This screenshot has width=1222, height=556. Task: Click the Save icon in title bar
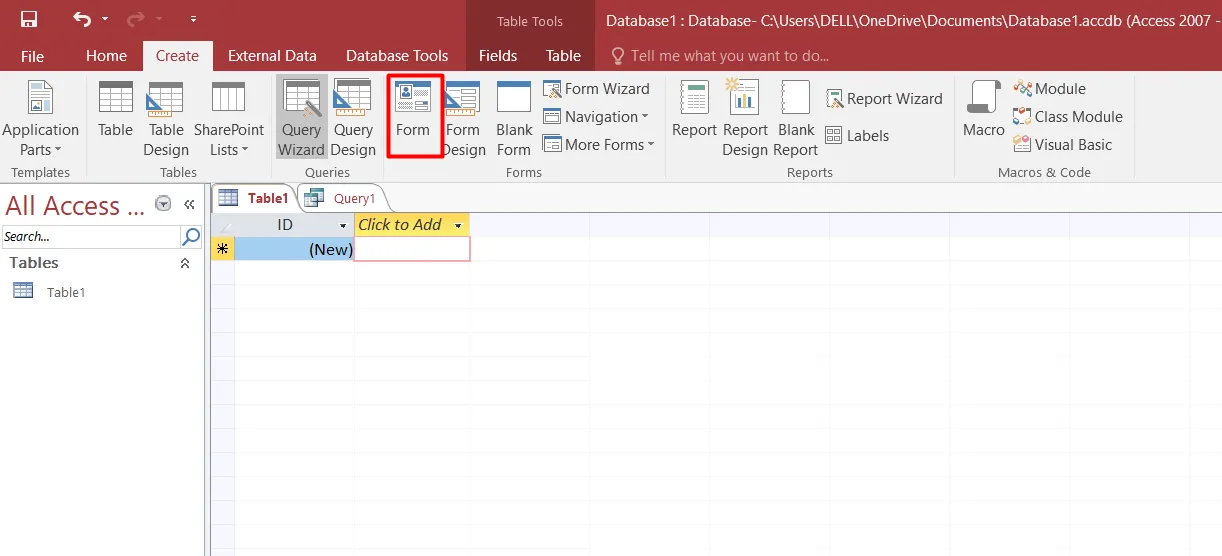(x=29, y=19)
